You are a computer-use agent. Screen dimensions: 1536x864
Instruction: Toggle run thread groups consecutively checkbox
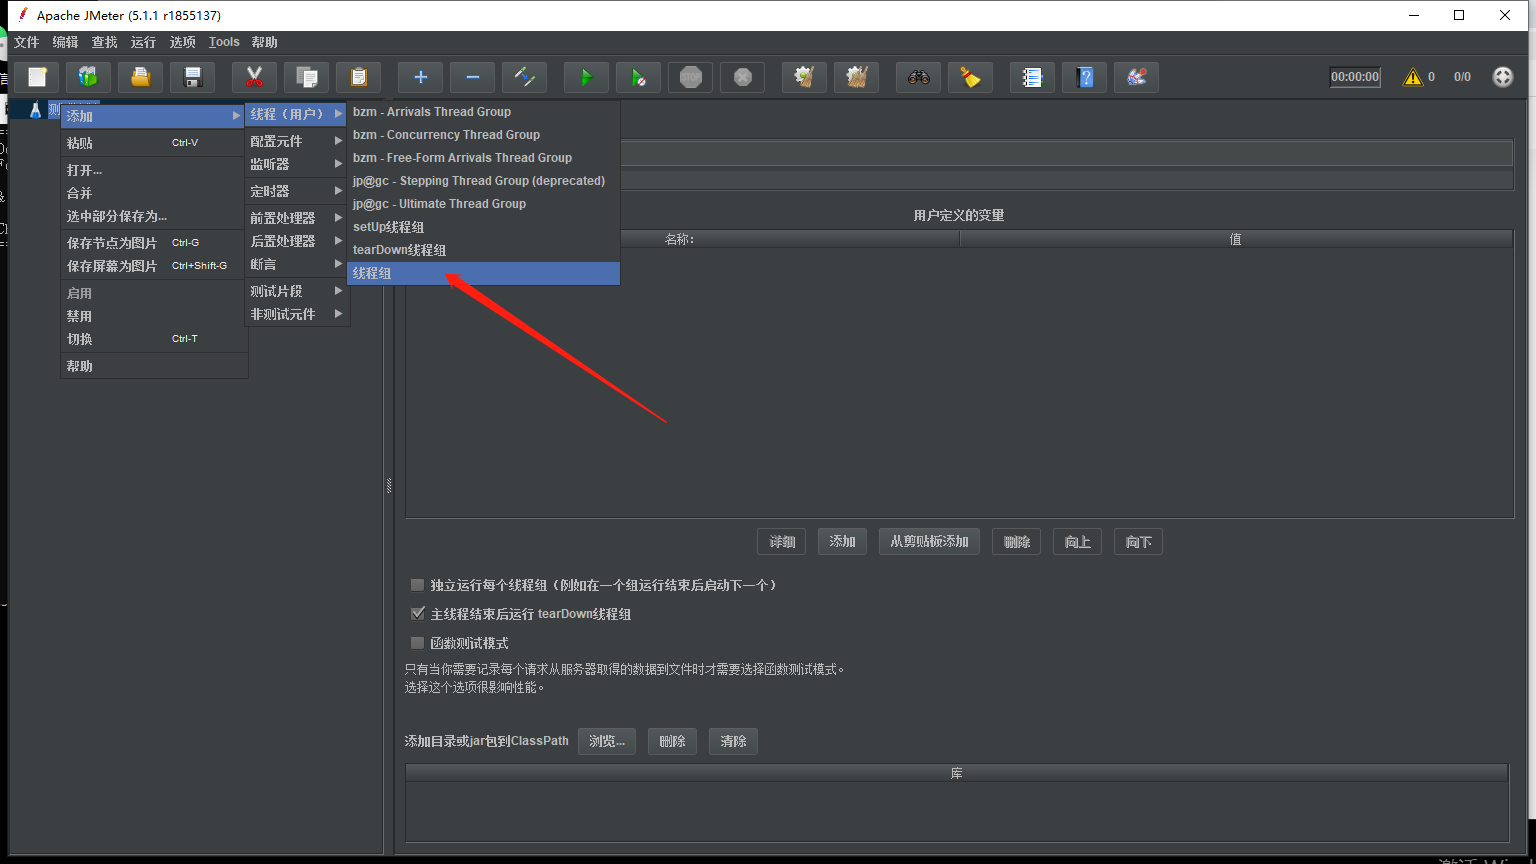point(418,585)
